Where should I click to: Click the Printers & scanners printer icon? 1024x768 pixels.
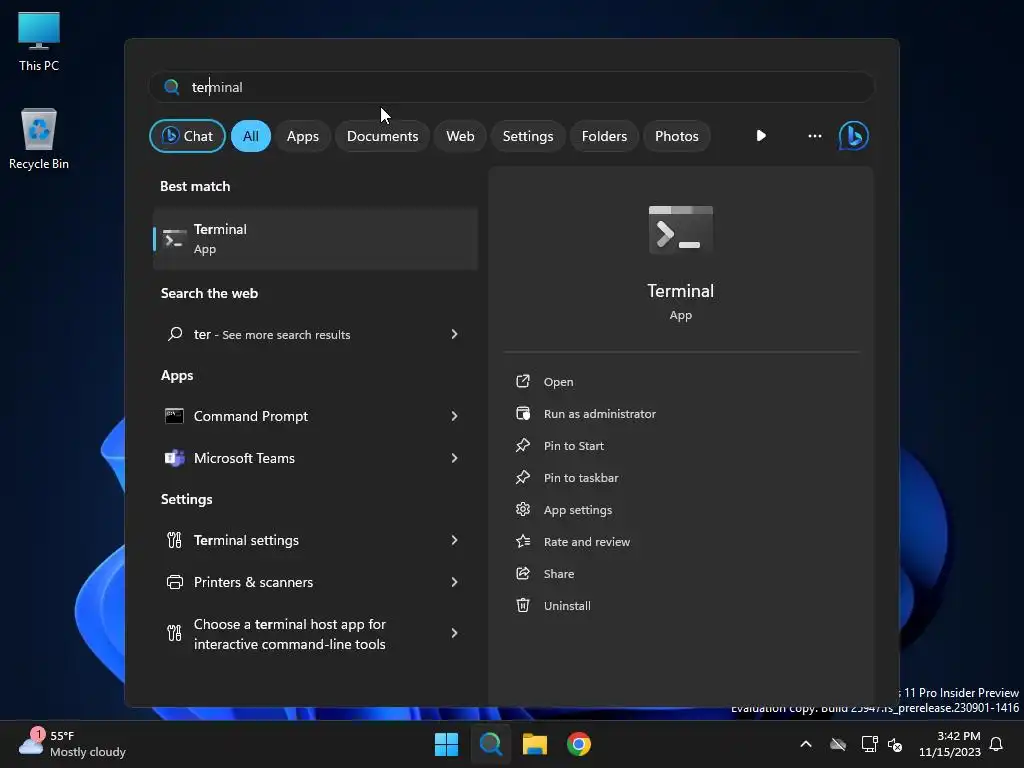[174, 582]
